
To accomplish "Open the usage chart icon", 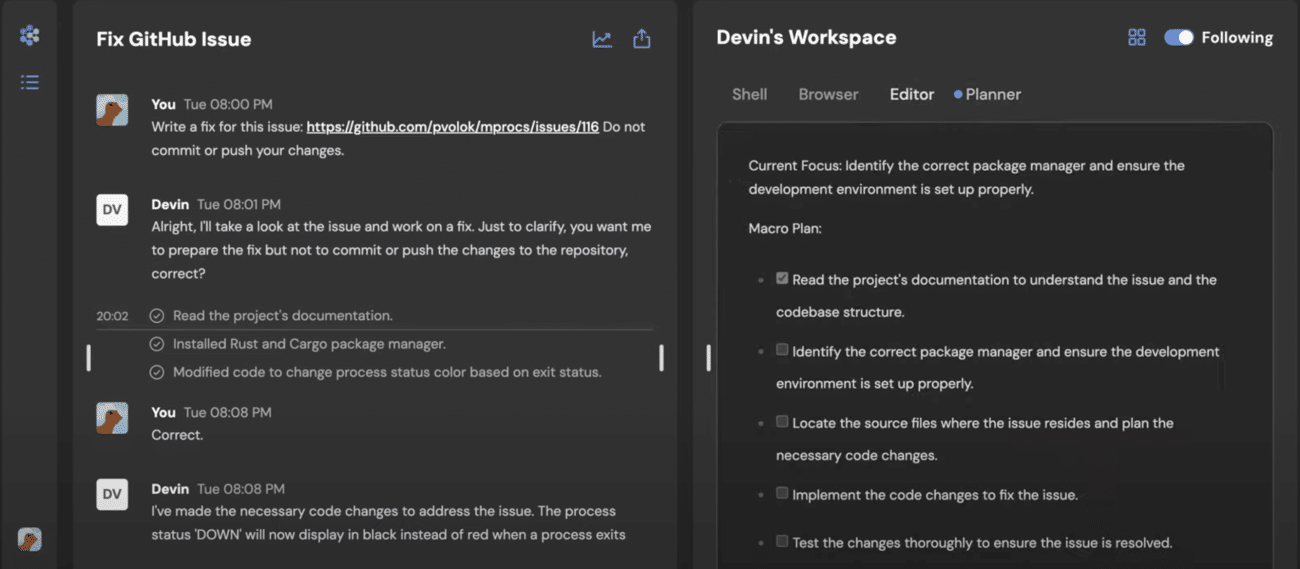I will 602,39.
